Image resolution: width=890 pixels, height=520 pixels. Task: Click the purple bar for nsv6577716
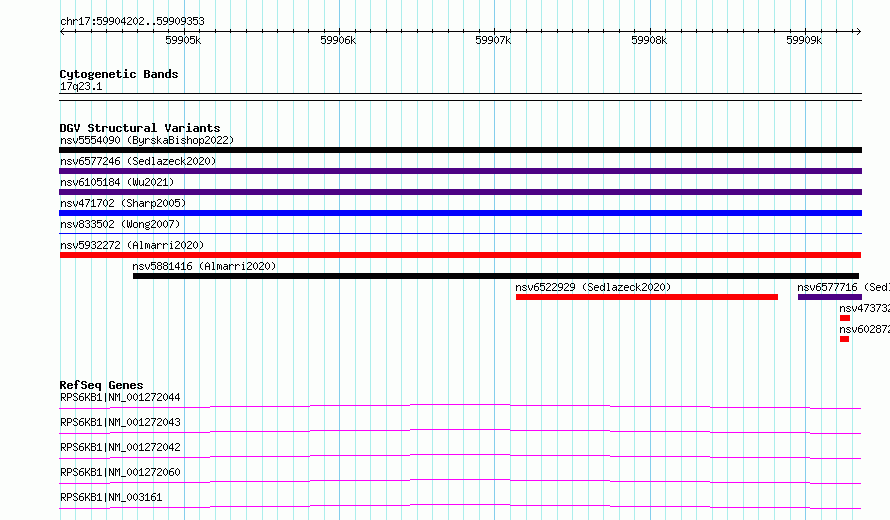click(830, 297)
